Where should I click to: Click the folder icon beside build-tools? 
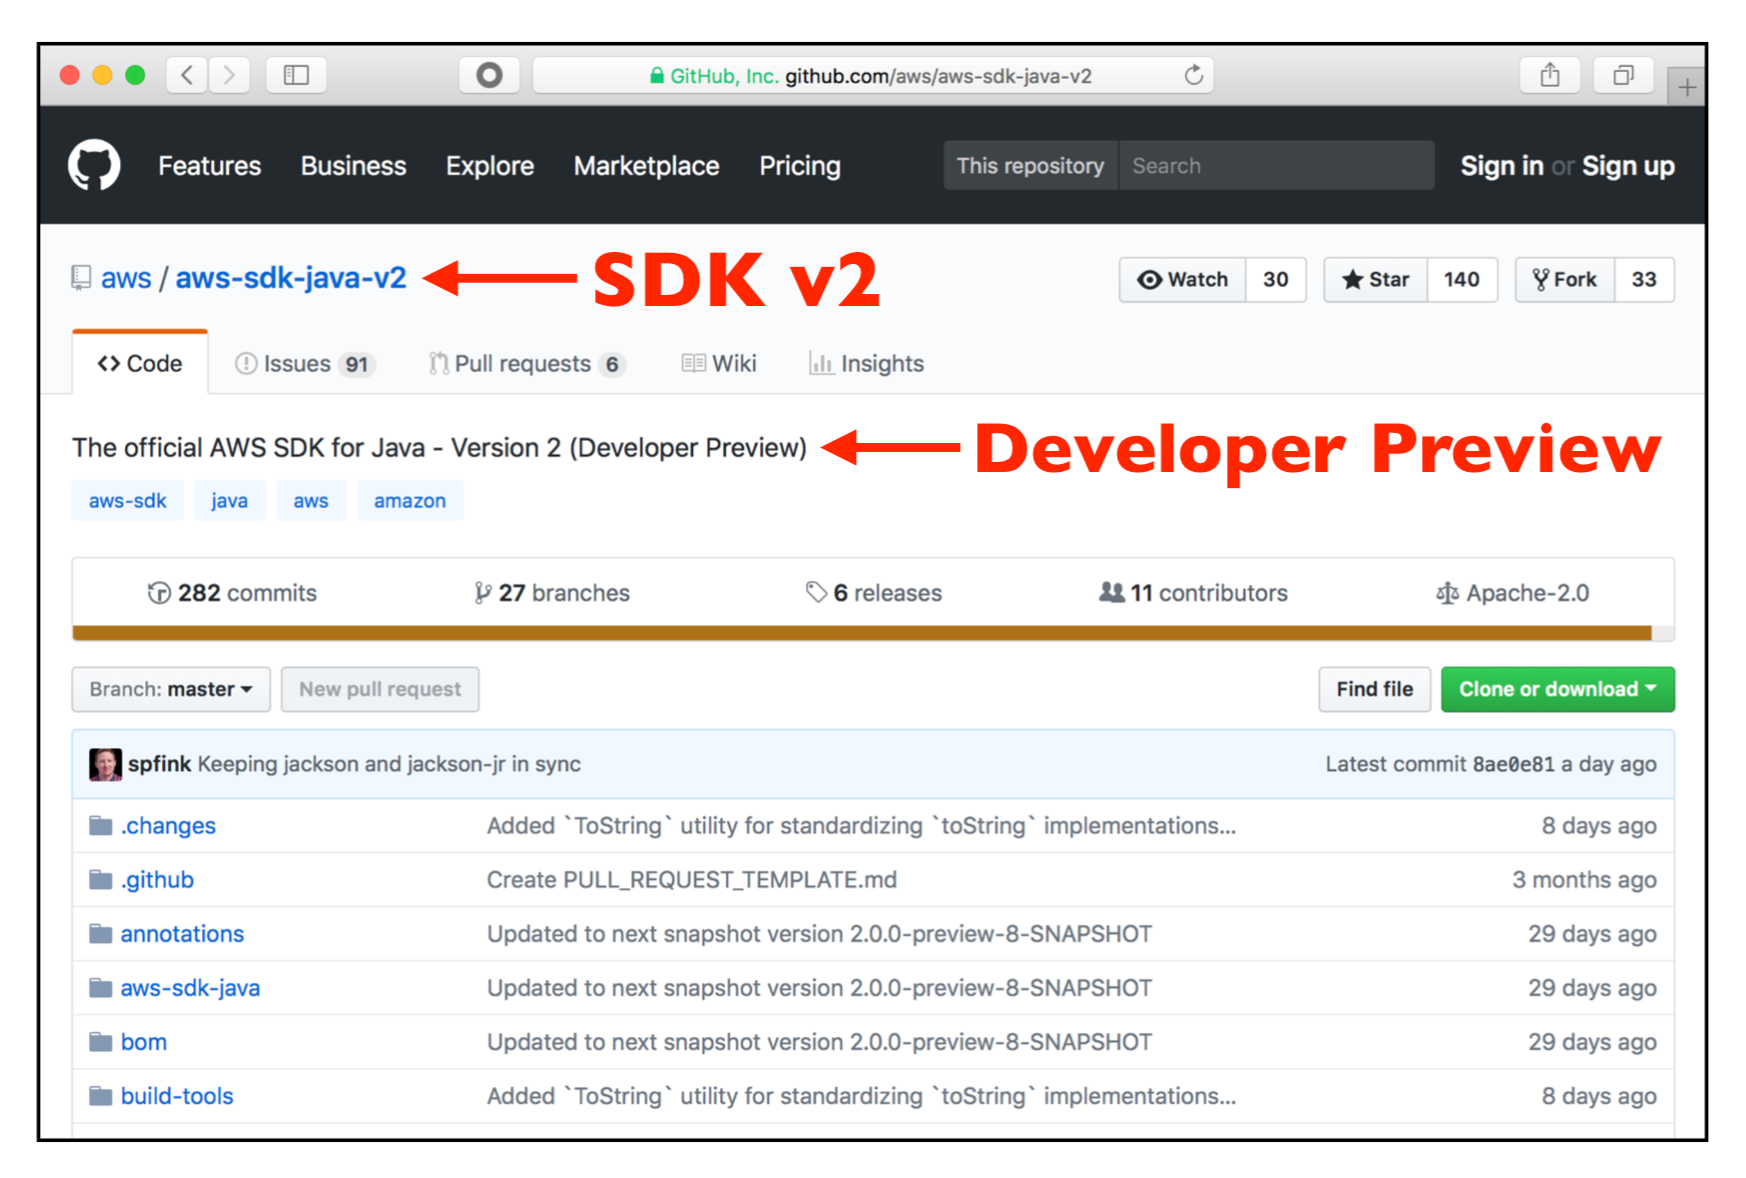pos(100,1095)
